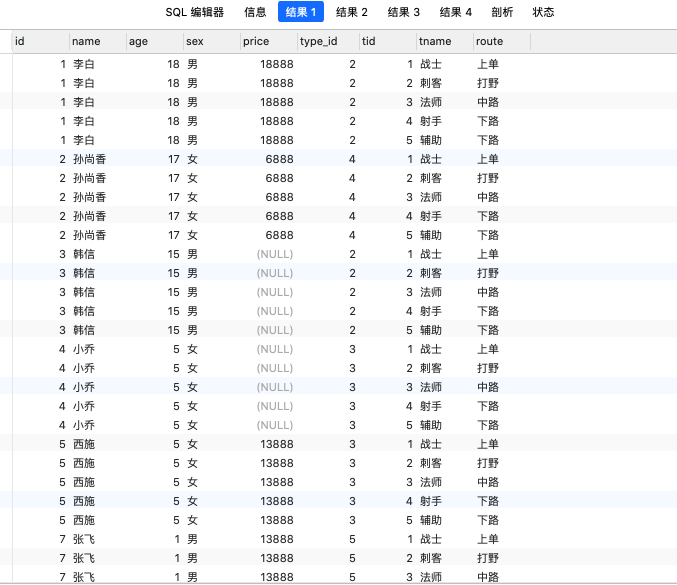Select 辅助 in the 西施 rows
Image resolution: width=677 pixels, height=585 pixels.
point(431,520)
